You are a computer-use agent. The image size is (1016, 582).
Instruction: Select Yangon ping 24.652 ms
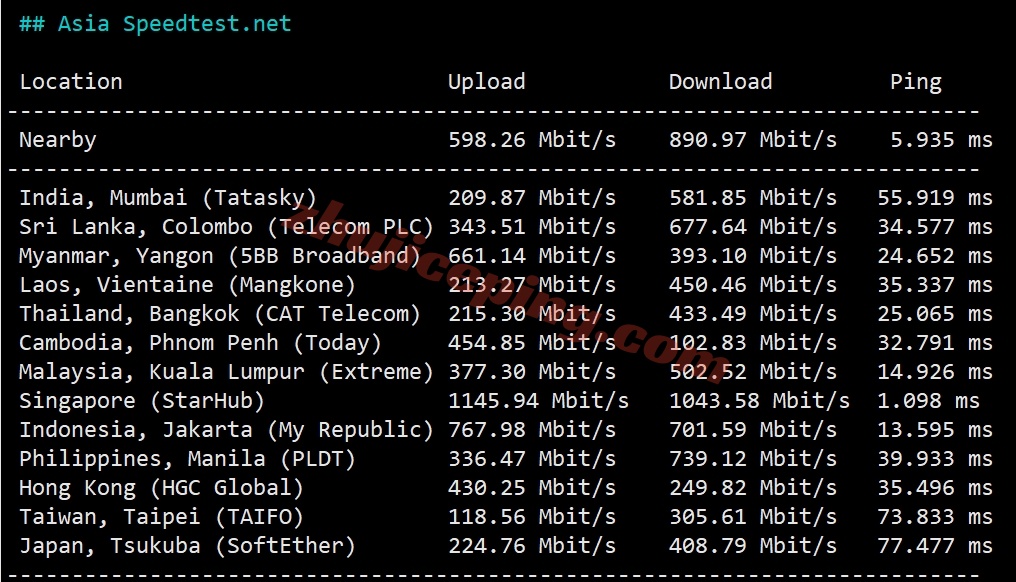tap(935, 256)
